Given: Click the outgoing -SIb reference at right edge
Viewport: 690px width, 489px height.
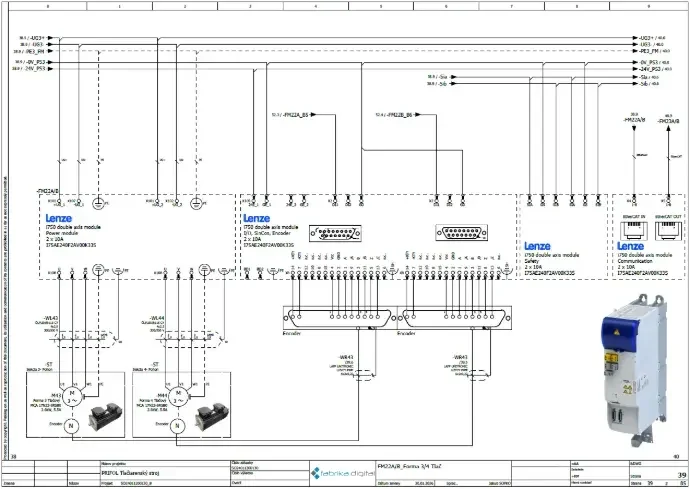Looking at the screenshot, I should click(648, 84).
